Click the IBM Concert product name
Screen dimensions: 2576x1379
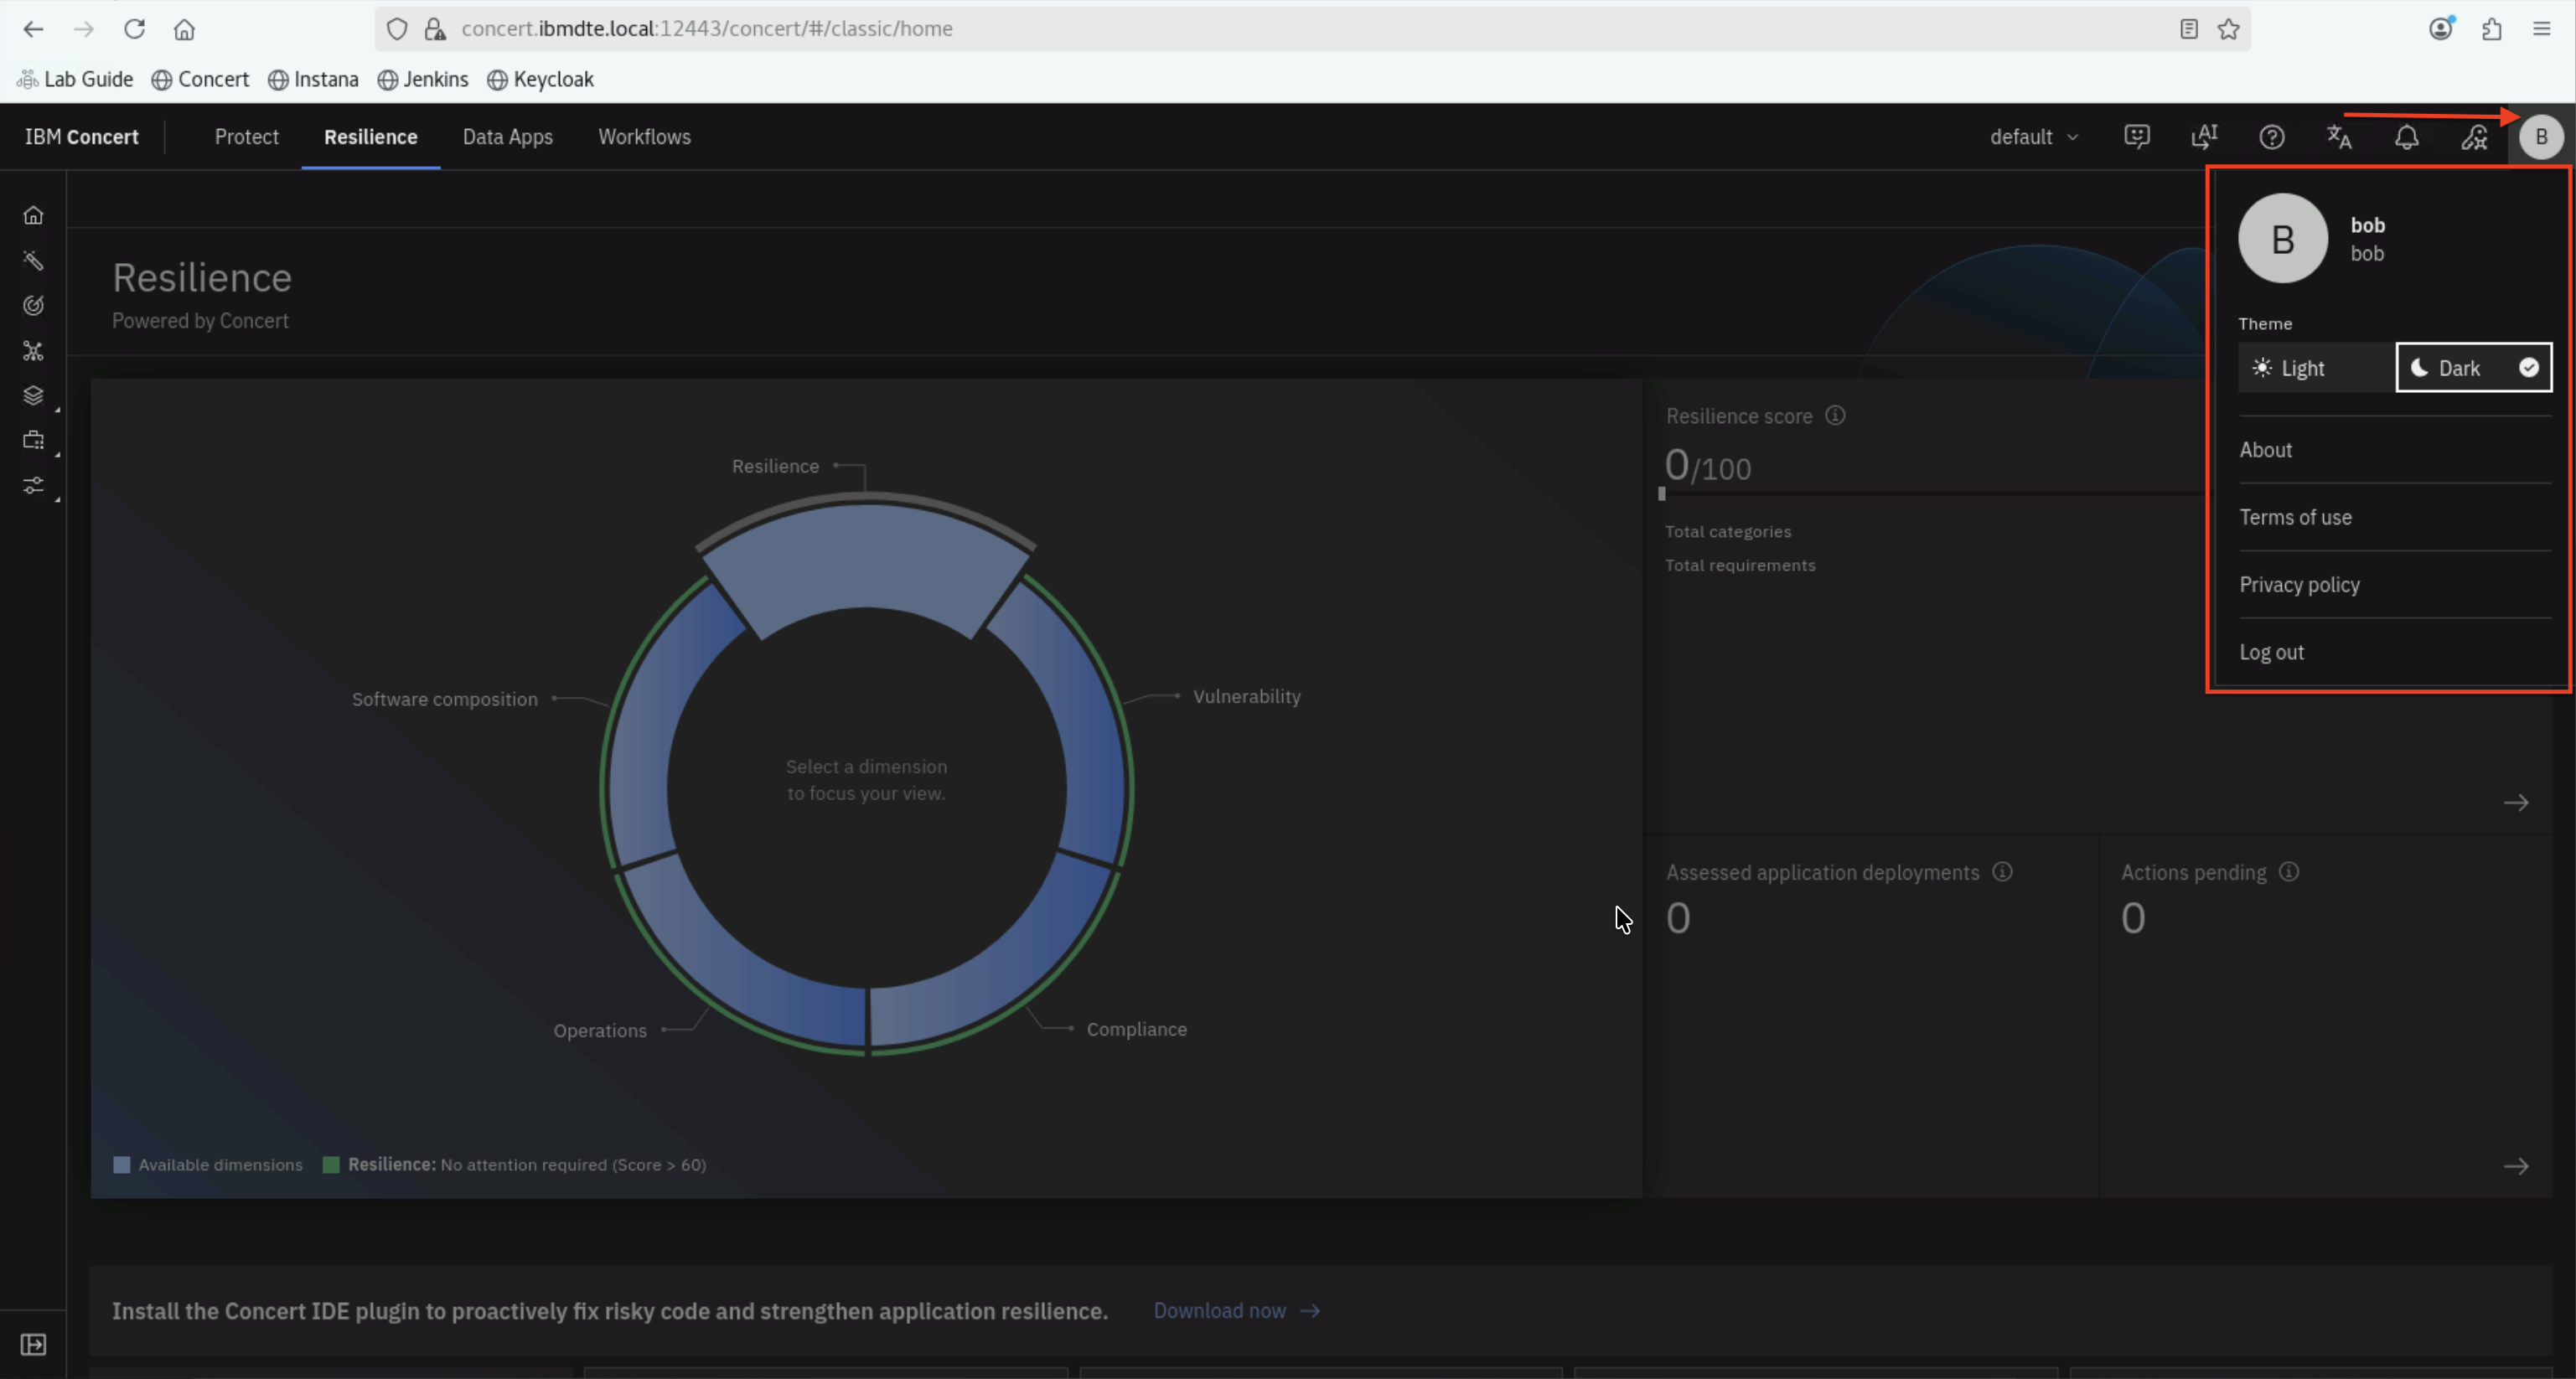[x=82, y=137]
